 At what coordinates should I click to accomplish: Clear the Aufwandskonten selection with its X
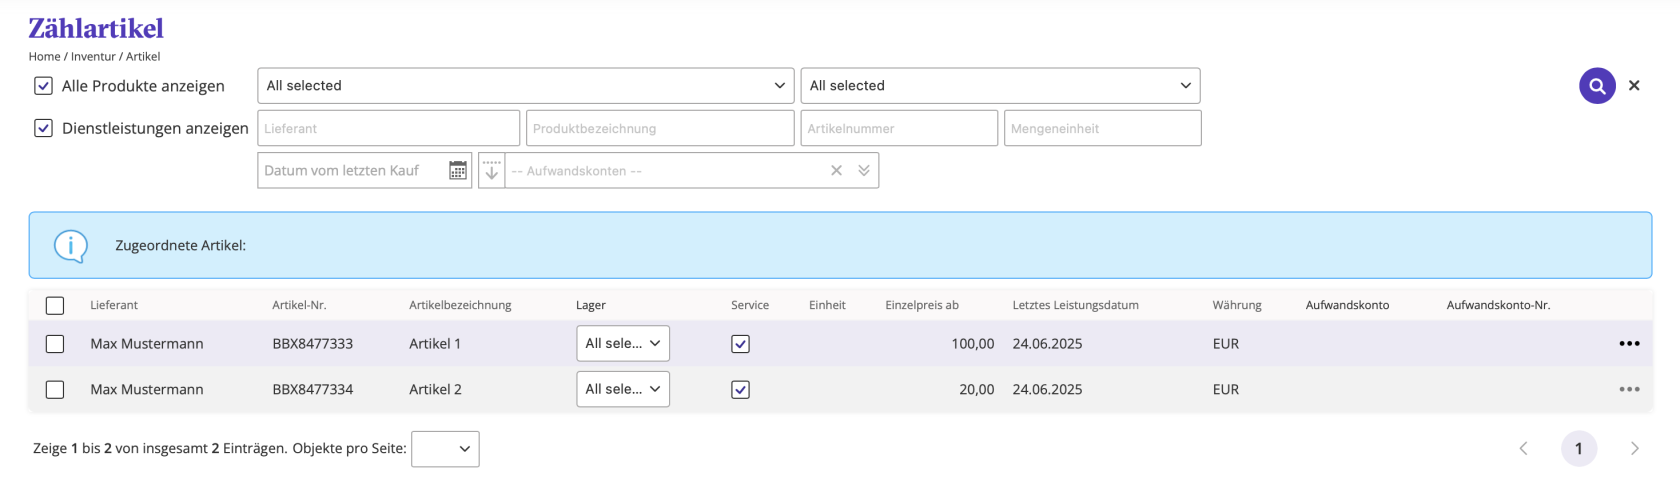coord(836,171)
